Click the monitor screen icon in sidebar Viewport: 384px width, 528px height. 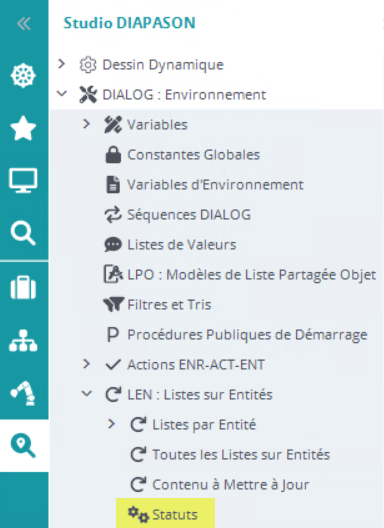click(23, 180)
